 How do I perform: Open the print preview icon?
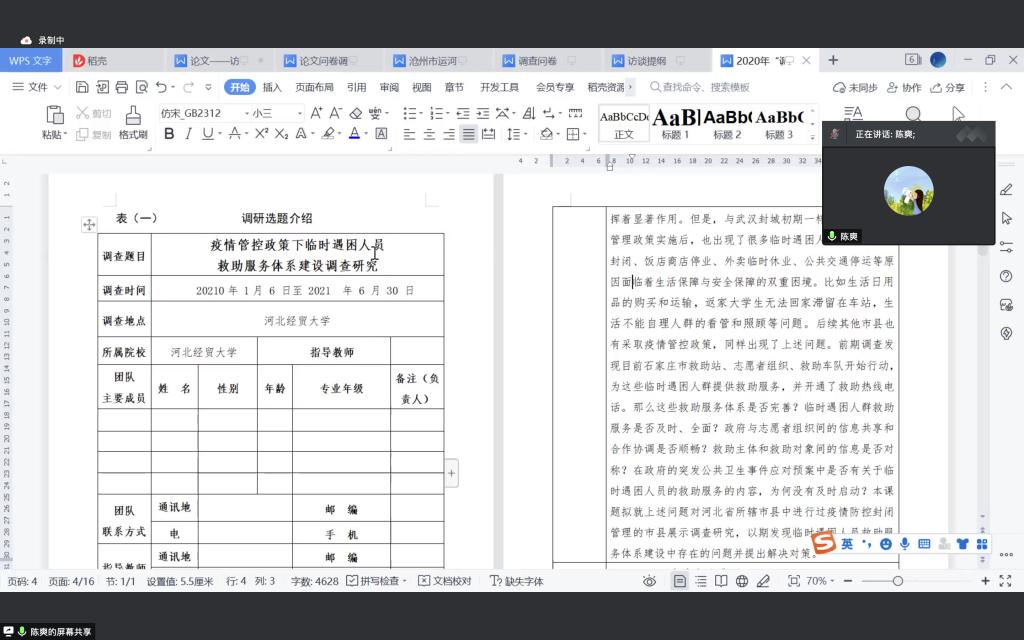[141, 87]
